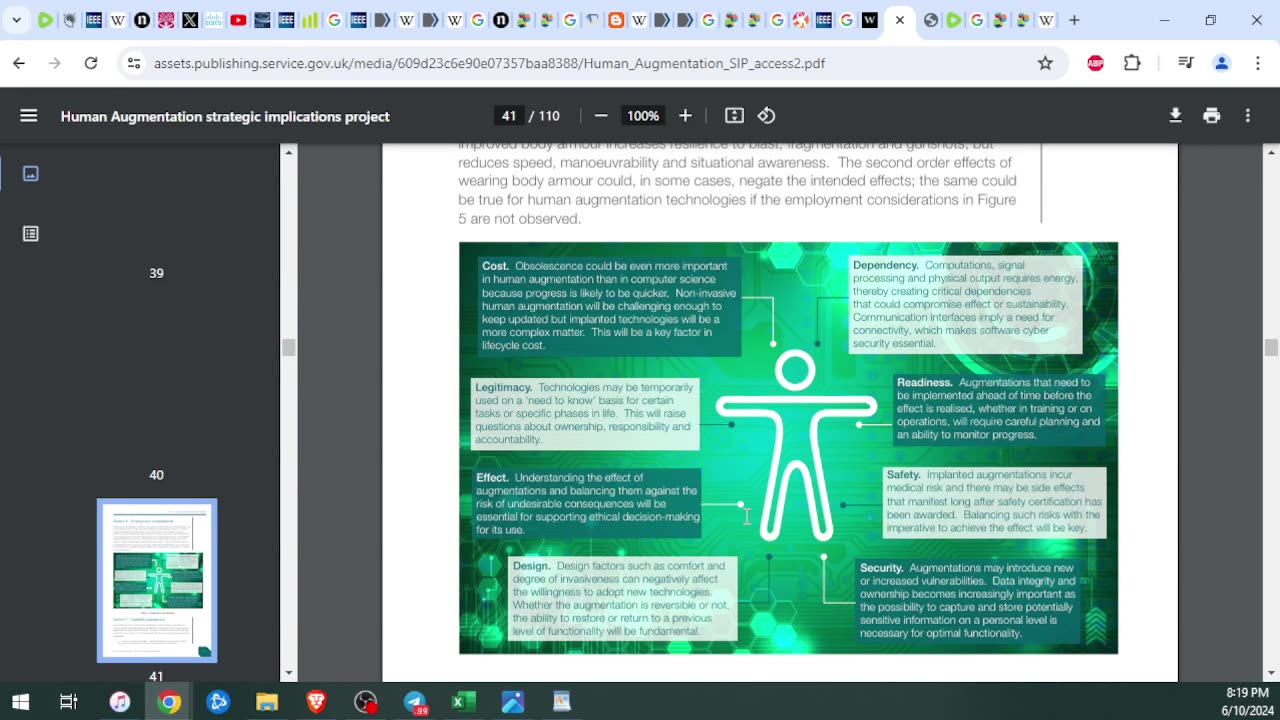This screenshot has height=720, width=1280.
Task: Open File Explorer from the taskbar
Action: (x=267, y=702)
